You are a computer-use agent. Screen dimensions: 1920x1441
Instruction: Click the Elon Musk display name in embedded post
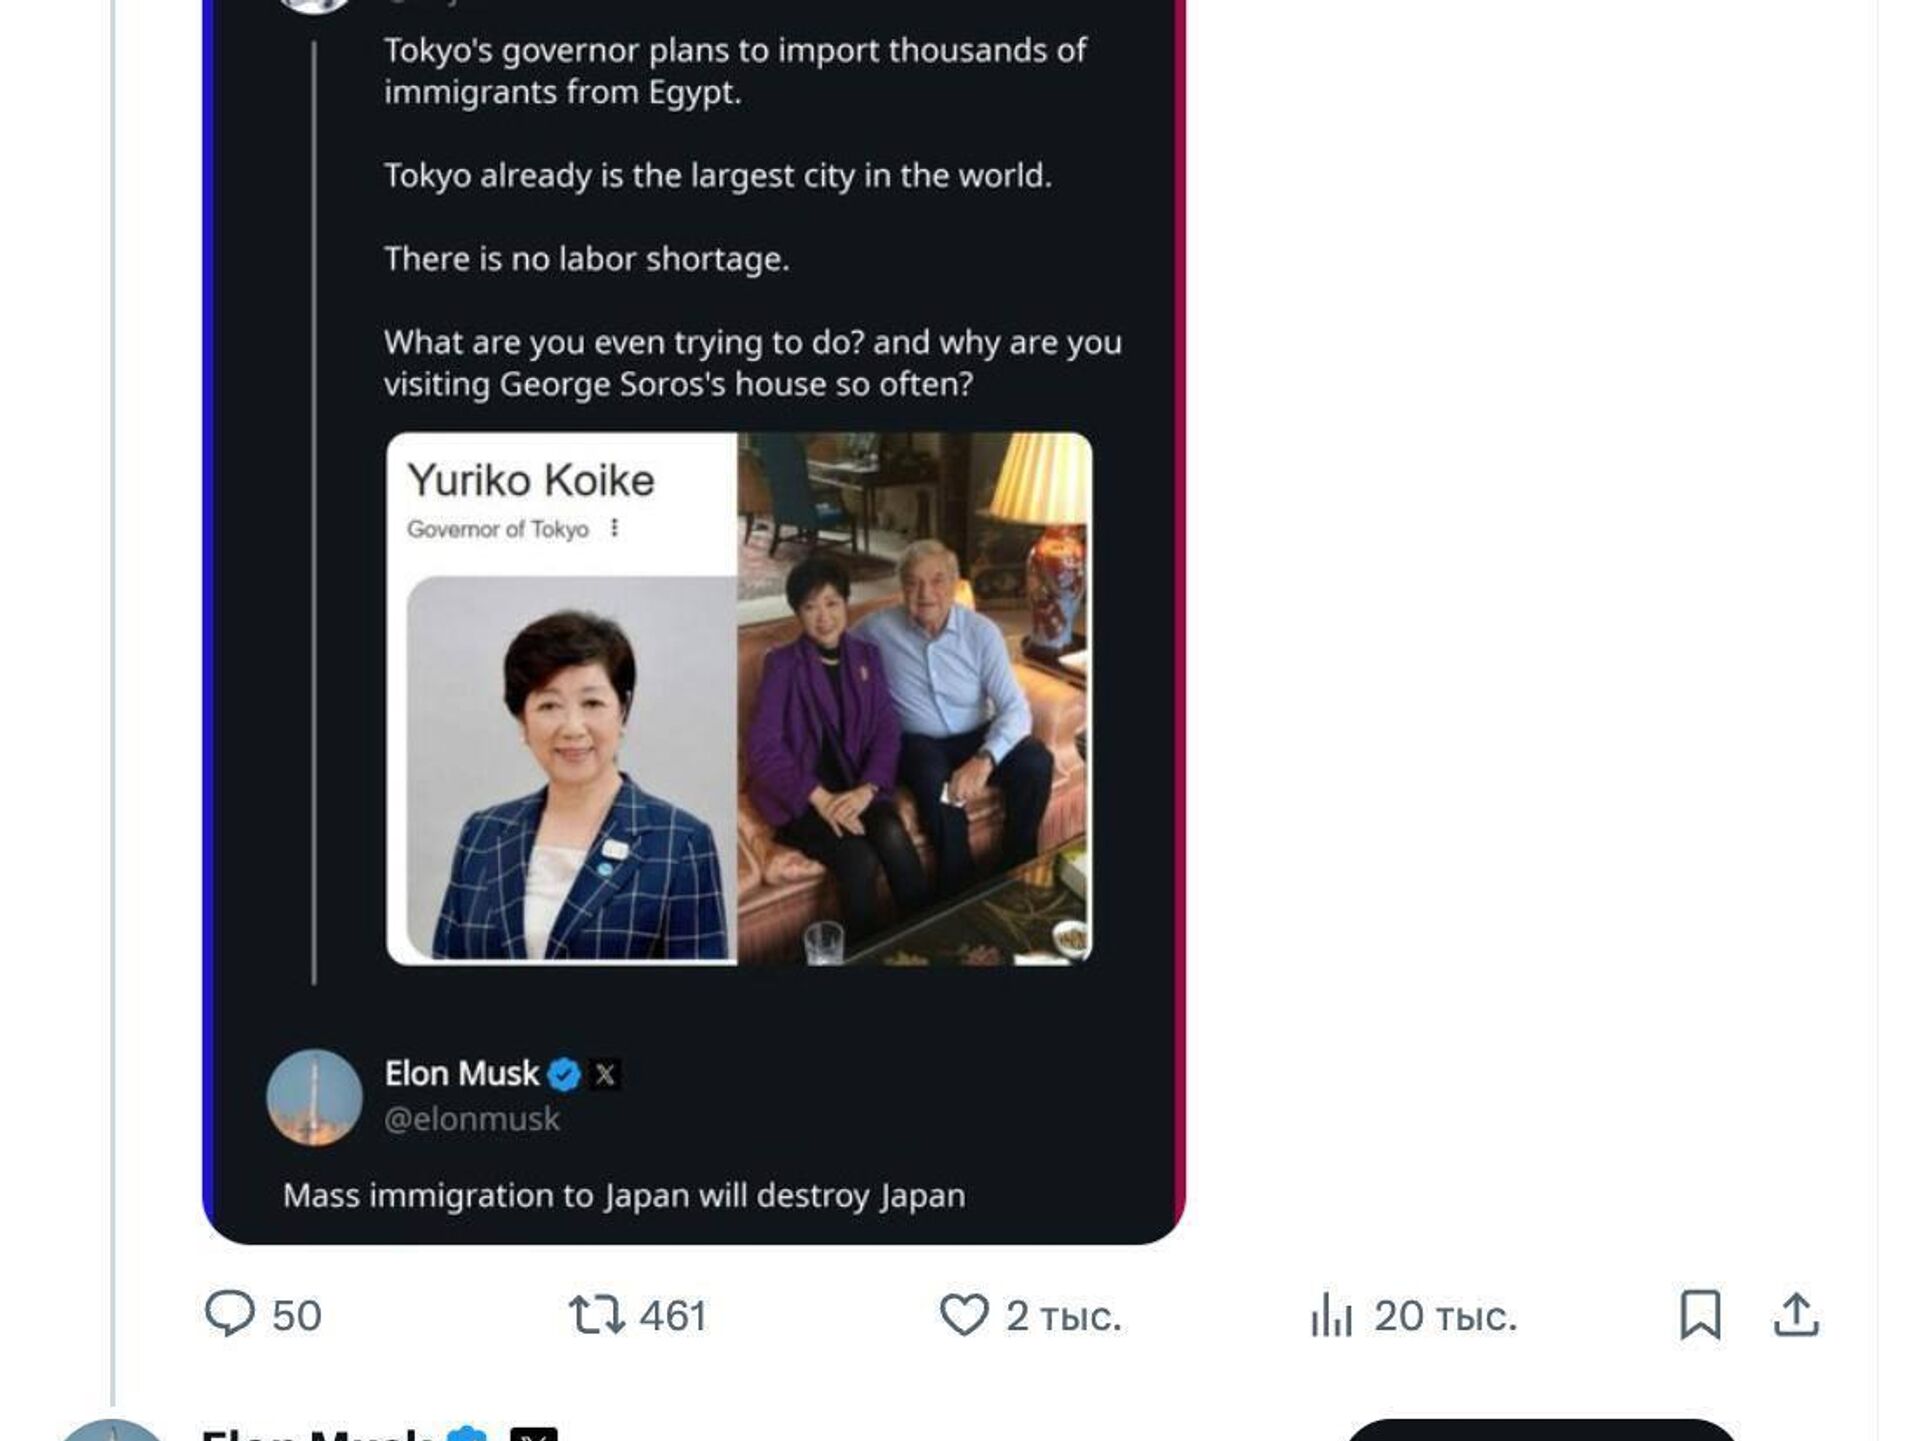[461, 1074]
